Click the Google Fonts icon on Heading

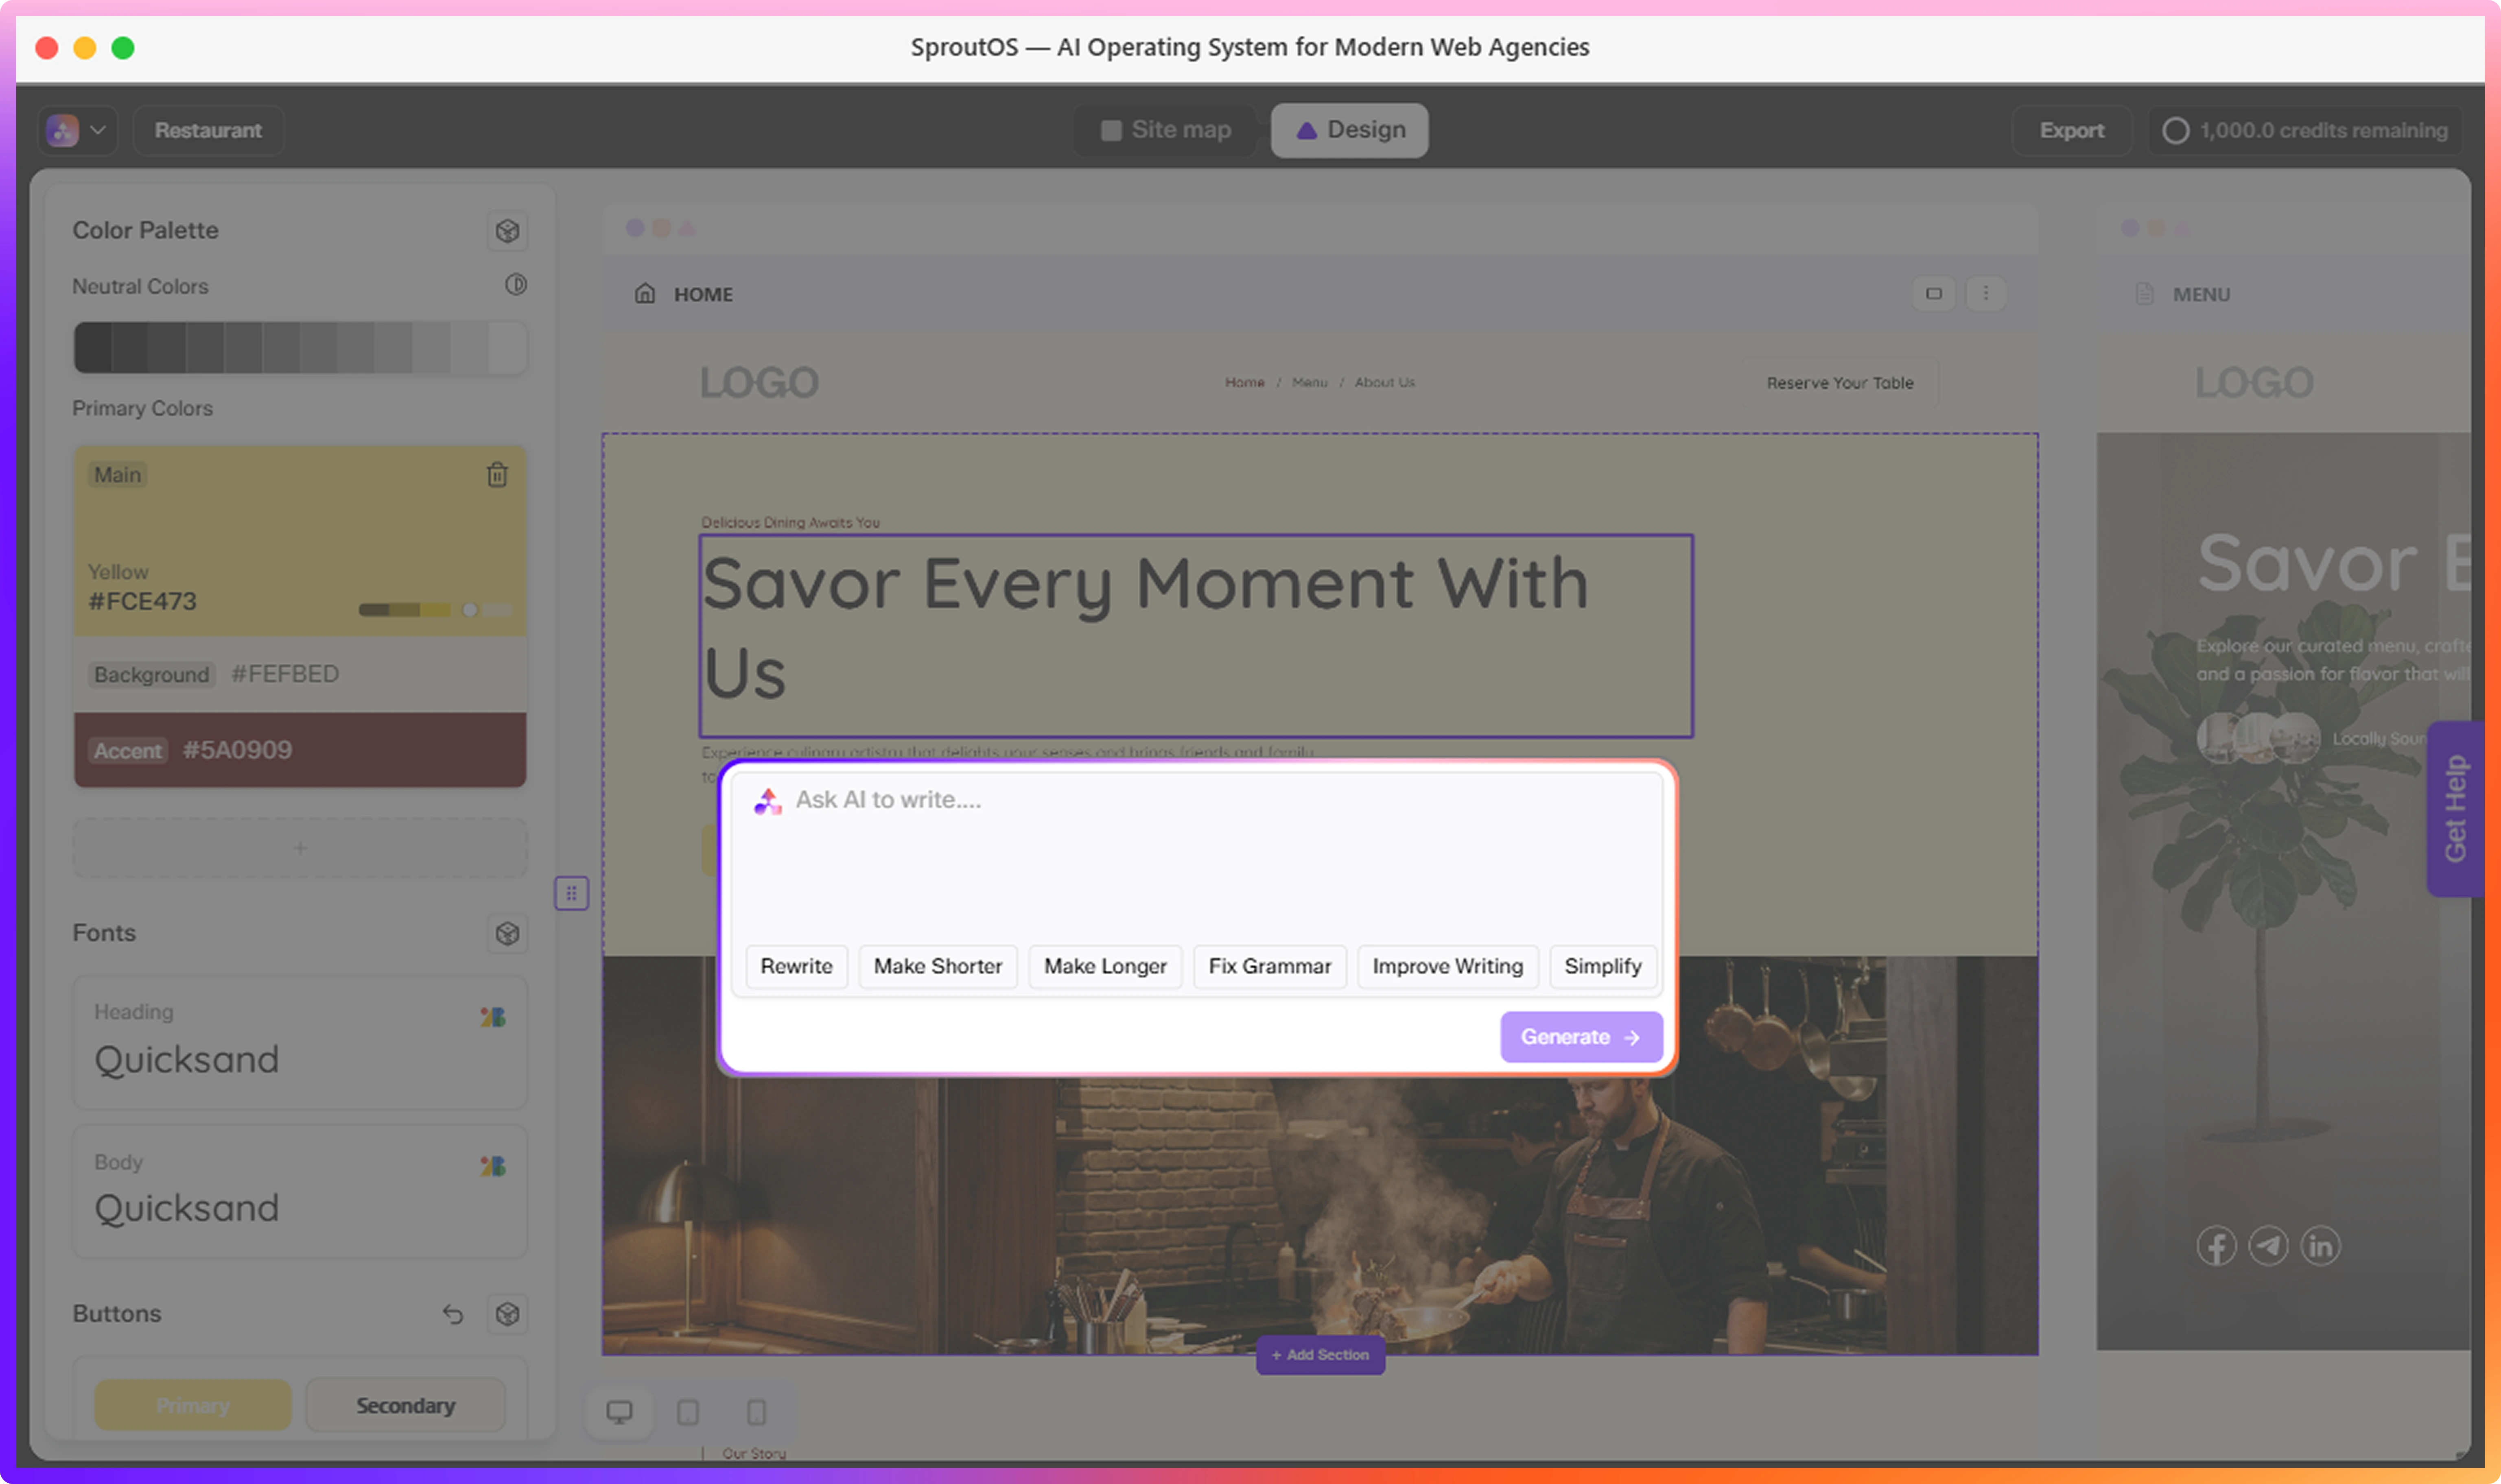pyautogui.click(x=493, y=1017)
